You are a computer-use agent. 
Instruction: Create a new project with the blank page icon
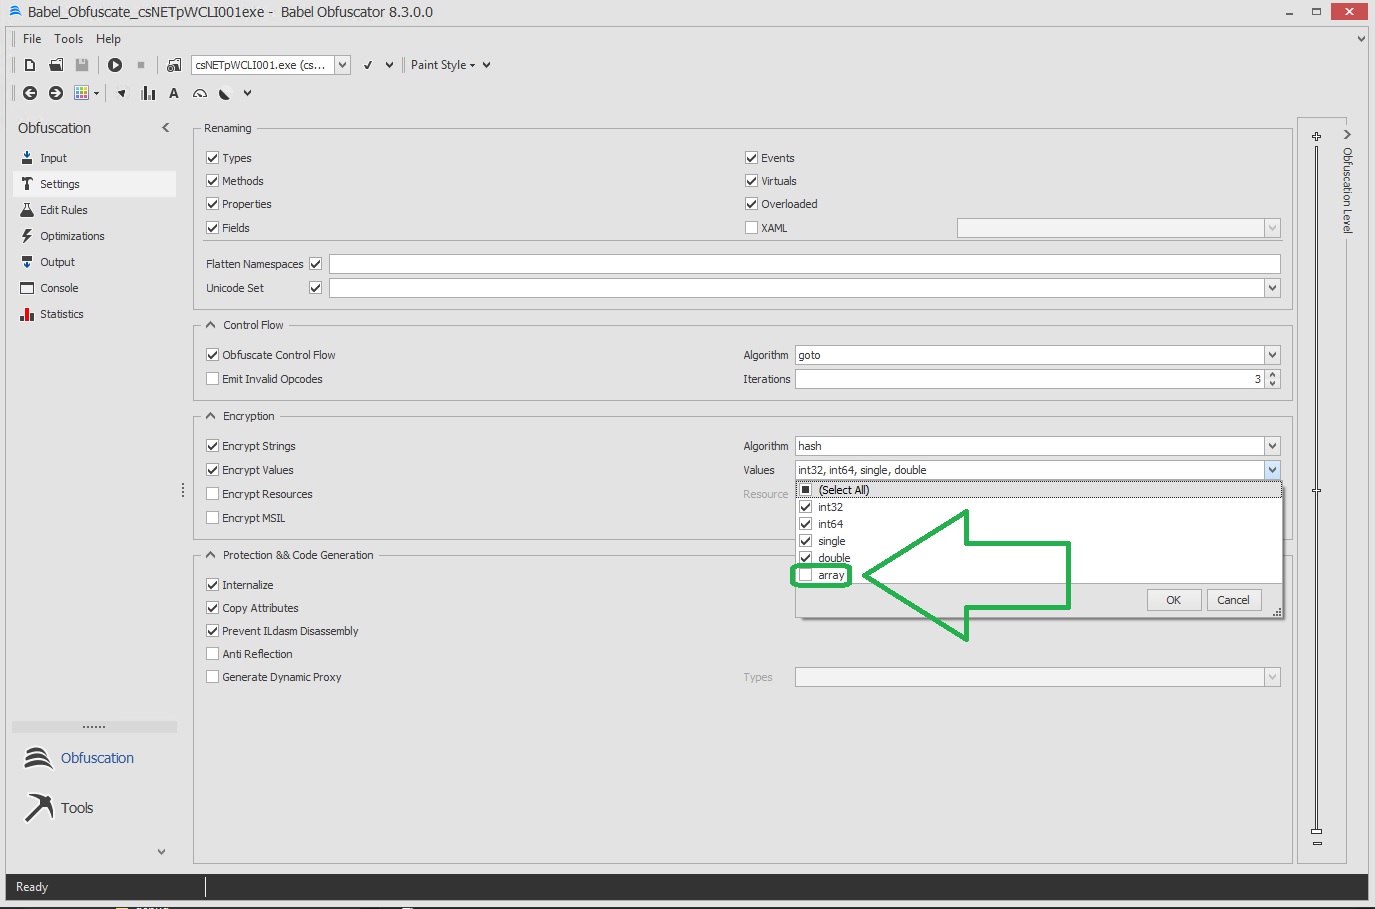(30, 65)
